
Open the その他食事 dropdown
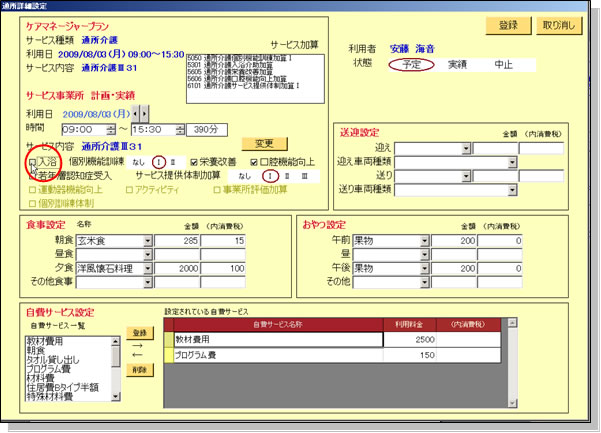(148, 282)
